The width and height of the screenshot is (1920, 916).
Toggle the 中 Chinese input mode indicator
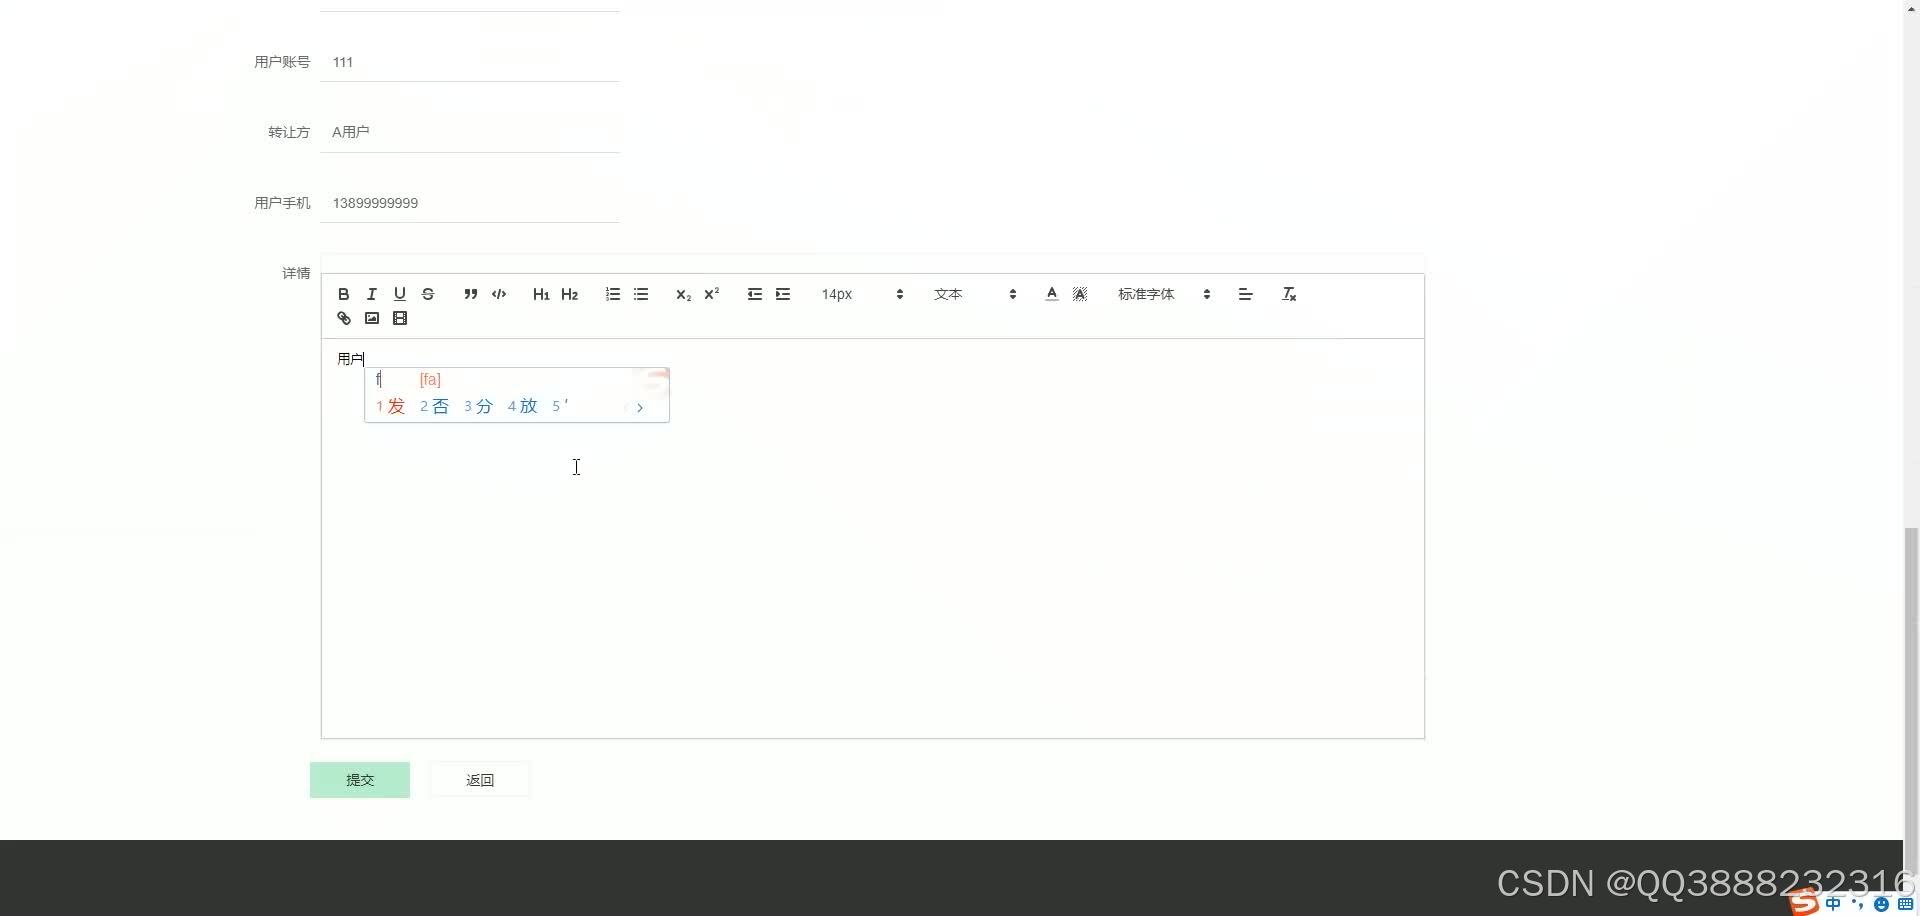click(x=1833, y=904)
